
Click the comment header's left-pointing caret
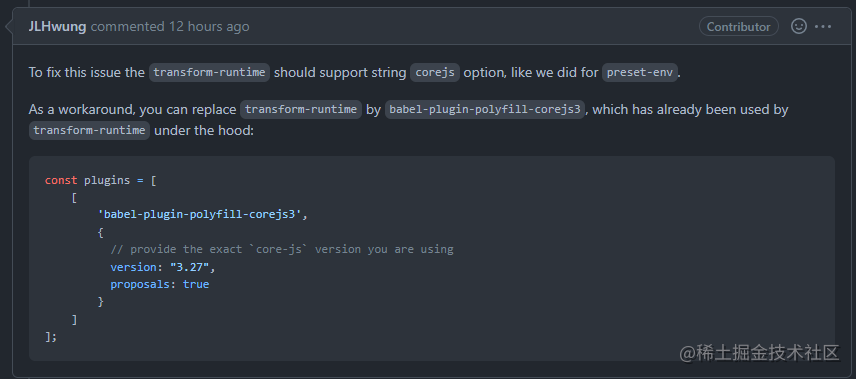[9, 26]
